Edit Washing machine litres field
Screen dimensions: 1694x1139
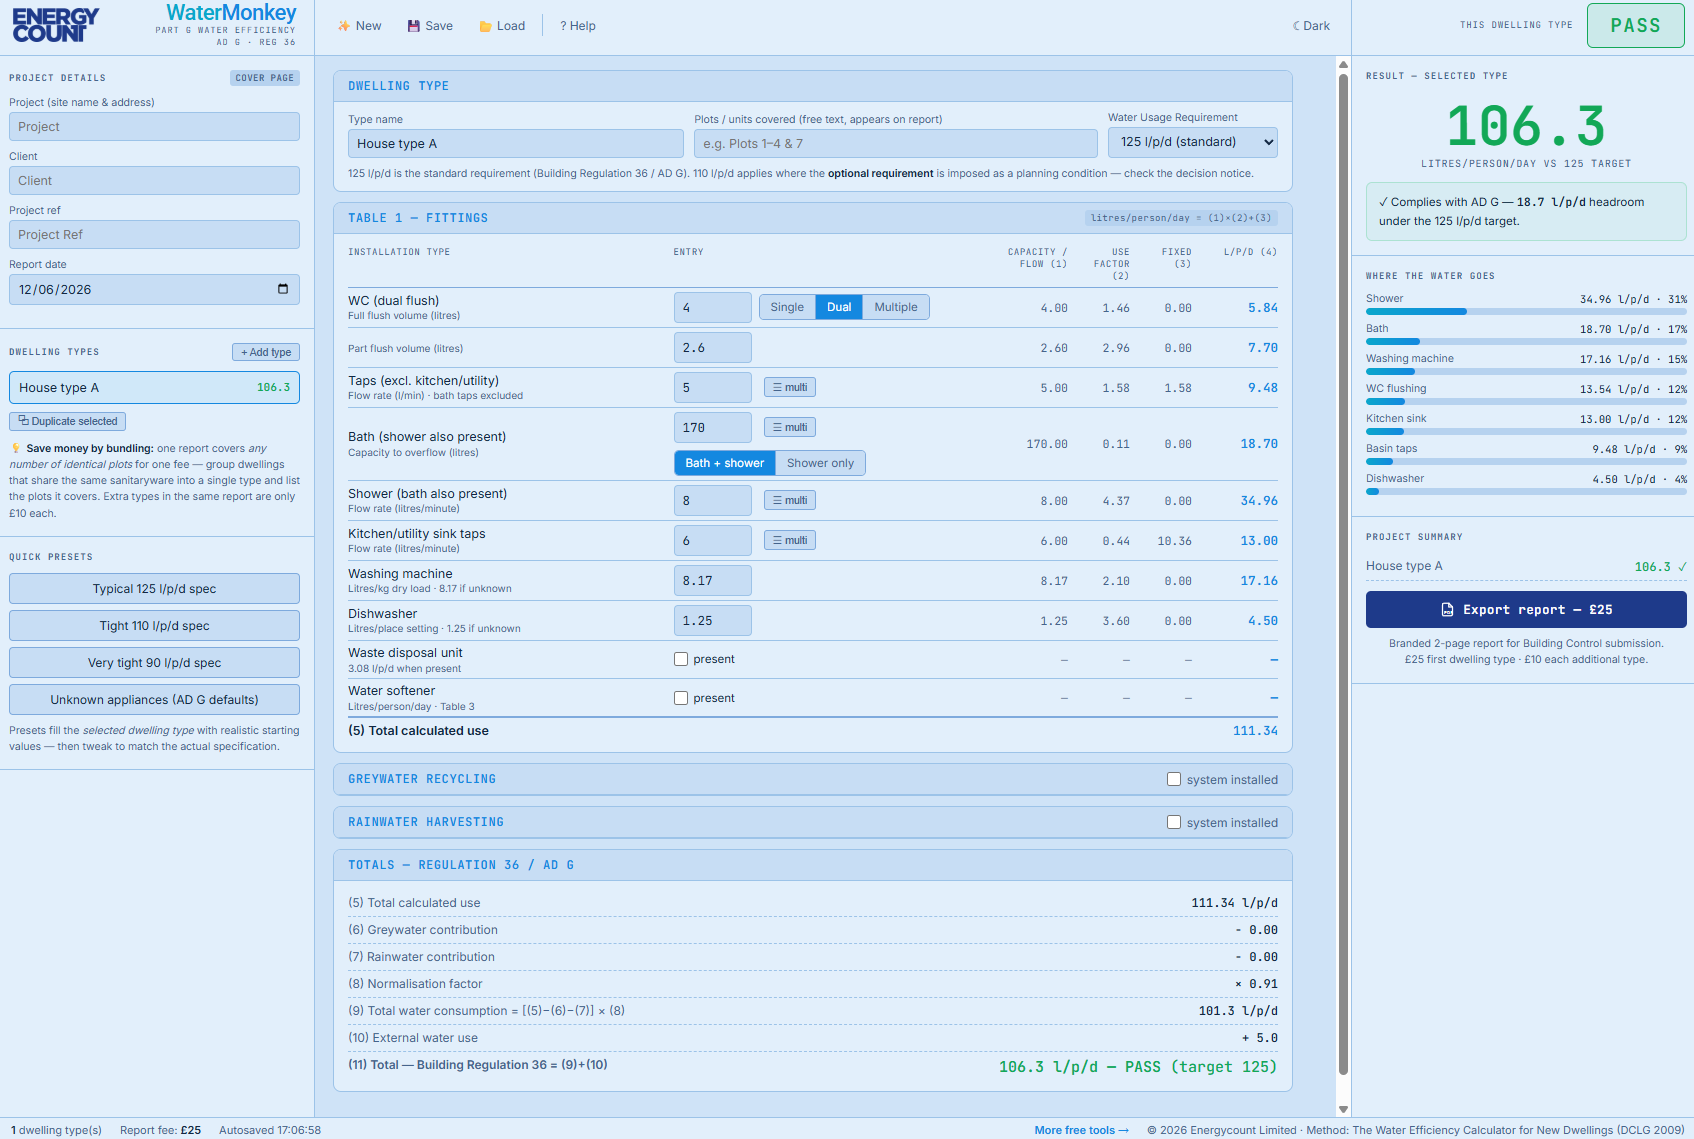tap(713, 581)
